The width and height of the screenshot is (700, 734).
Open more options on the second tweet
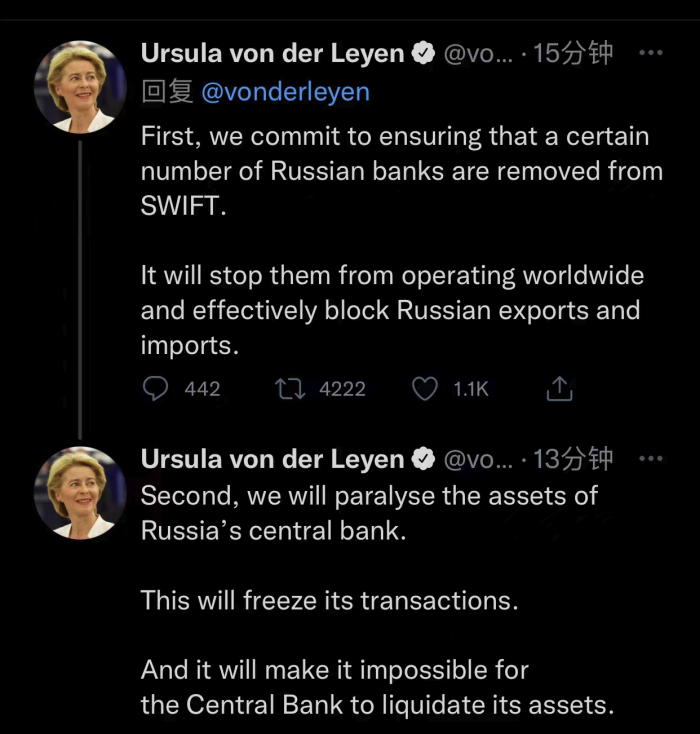(650, 459)
